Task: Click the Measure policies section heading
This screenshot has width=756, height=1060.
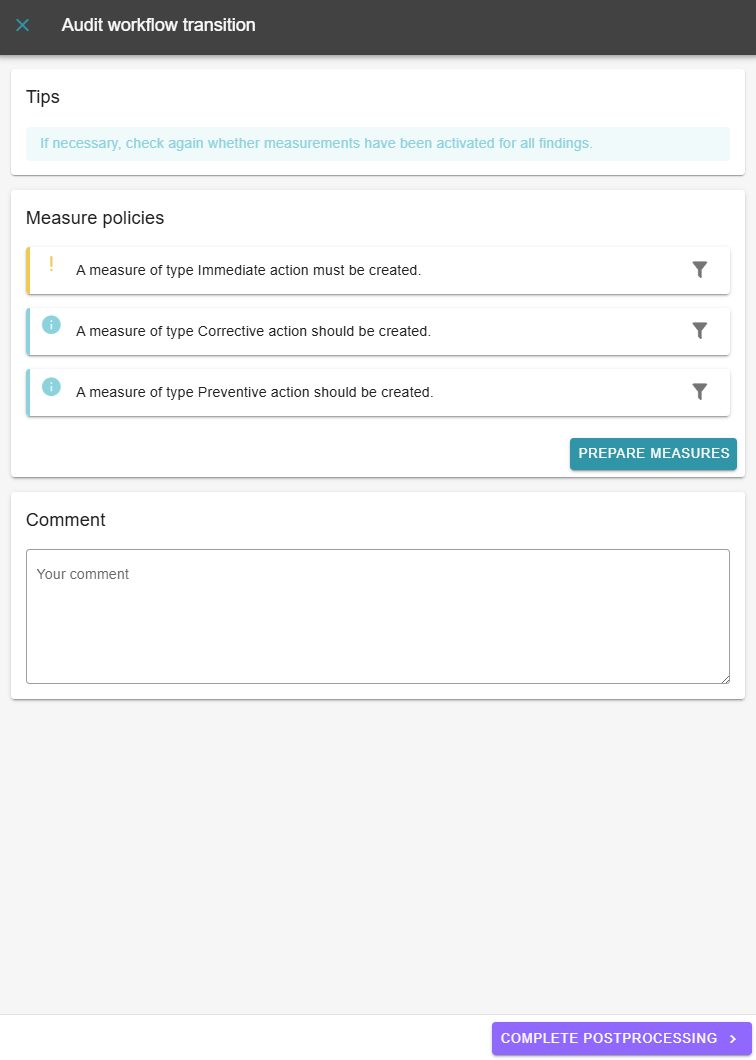Action: coord(95,217)
